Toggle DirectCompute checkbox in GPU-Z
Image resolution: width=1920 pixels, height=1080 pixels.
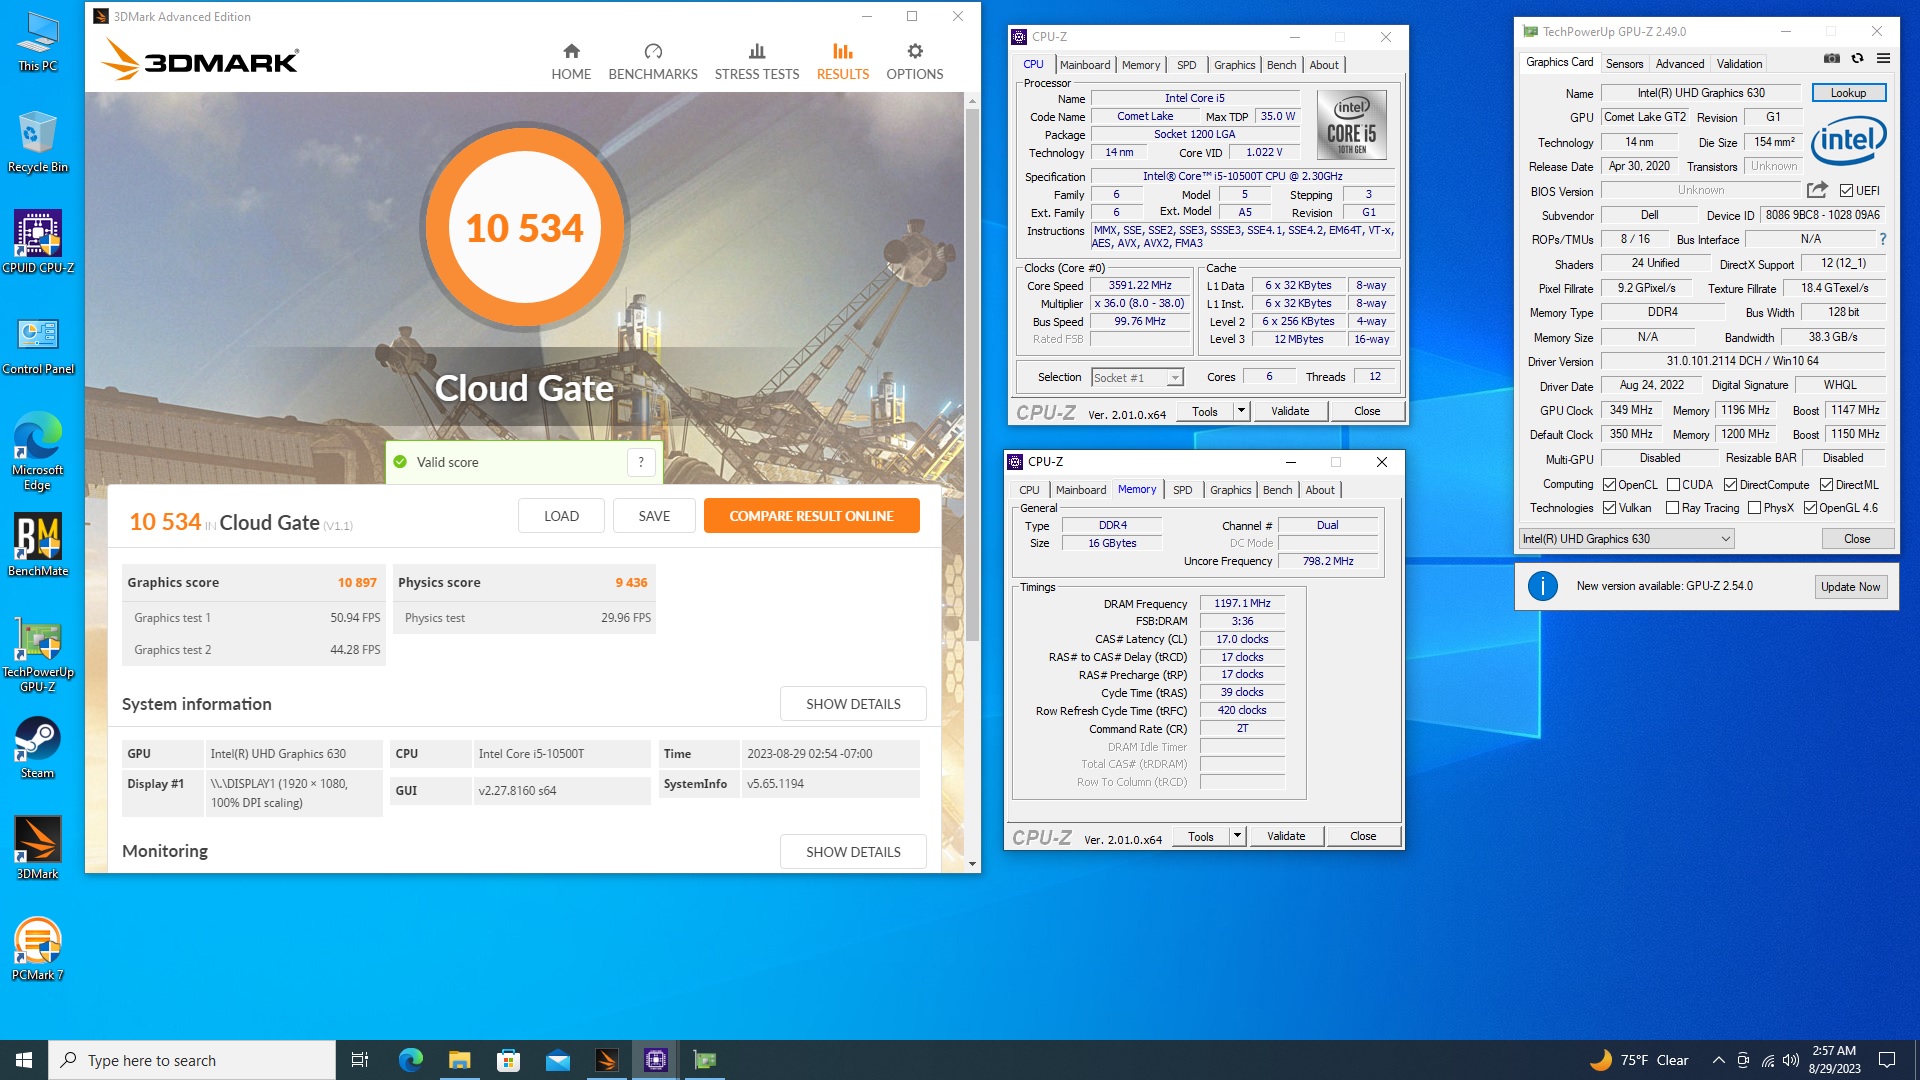click(x=1730, y=485)
